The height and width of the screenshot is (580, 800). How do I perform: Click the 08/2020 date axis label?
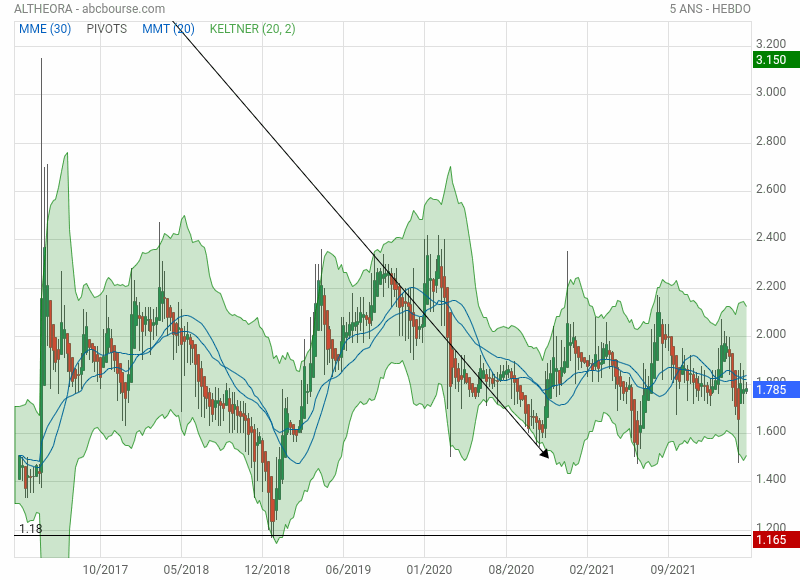pos(511,569)
